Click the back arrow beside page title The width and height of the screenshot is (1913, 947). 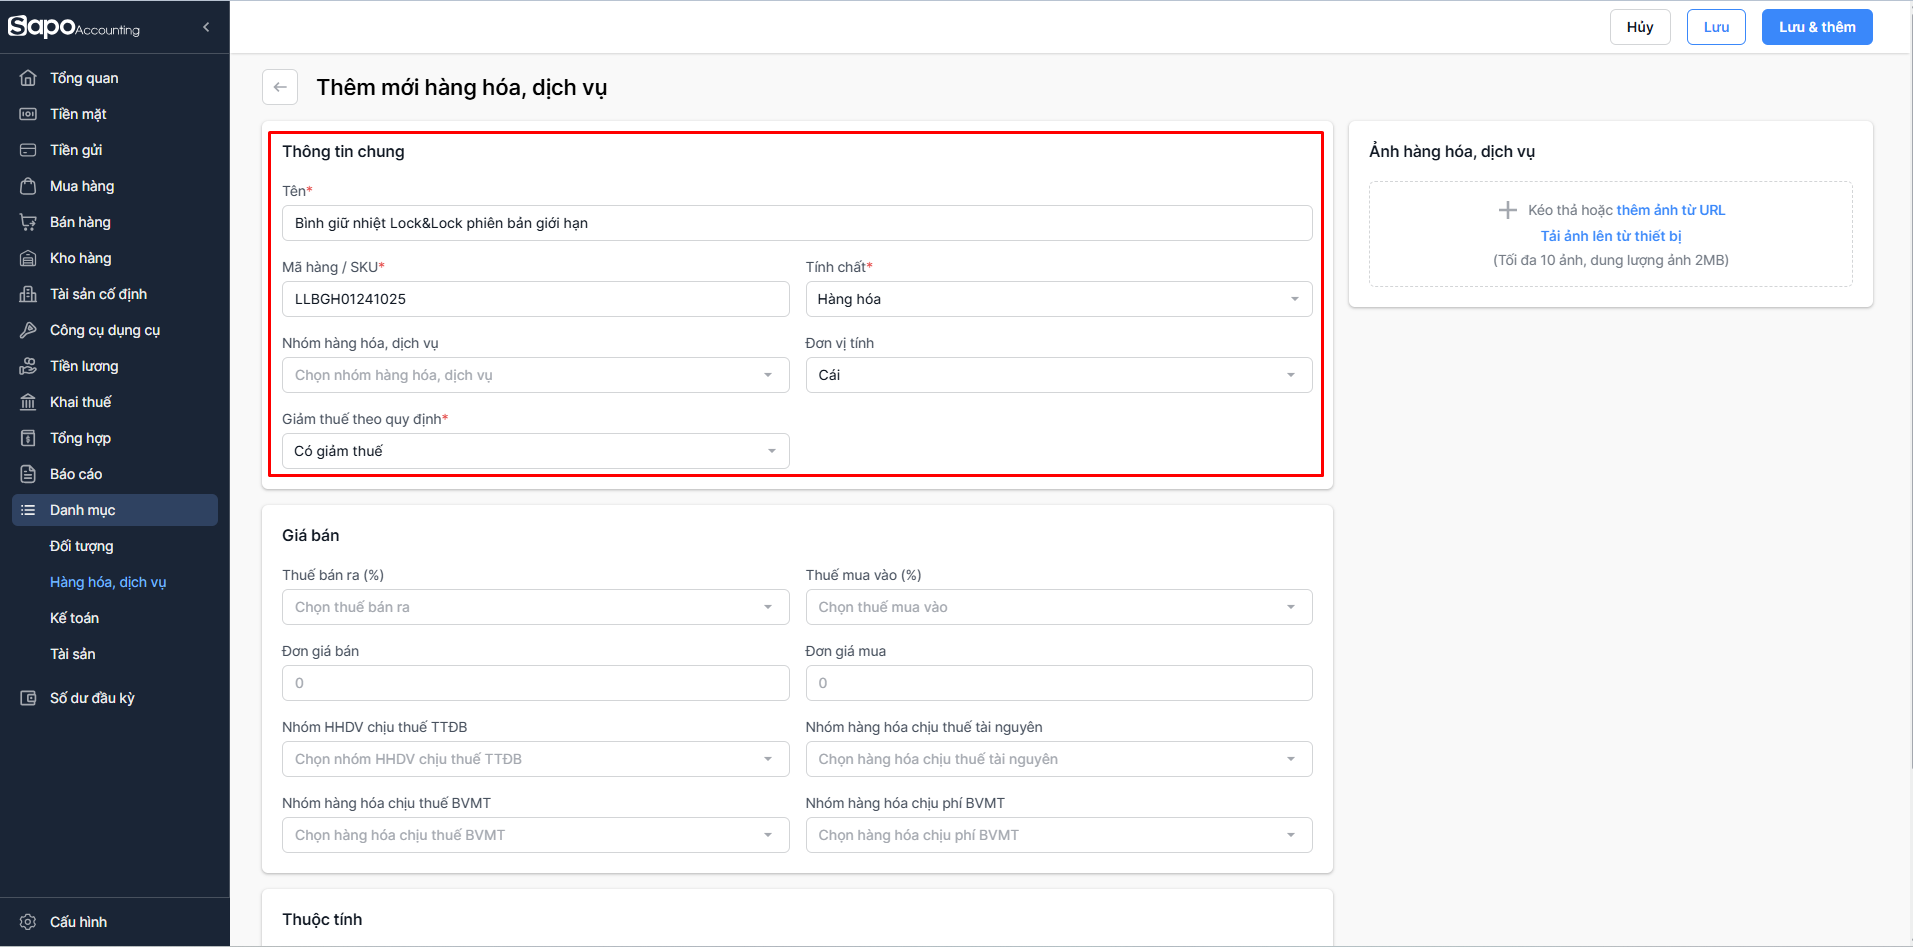point(280,87)
